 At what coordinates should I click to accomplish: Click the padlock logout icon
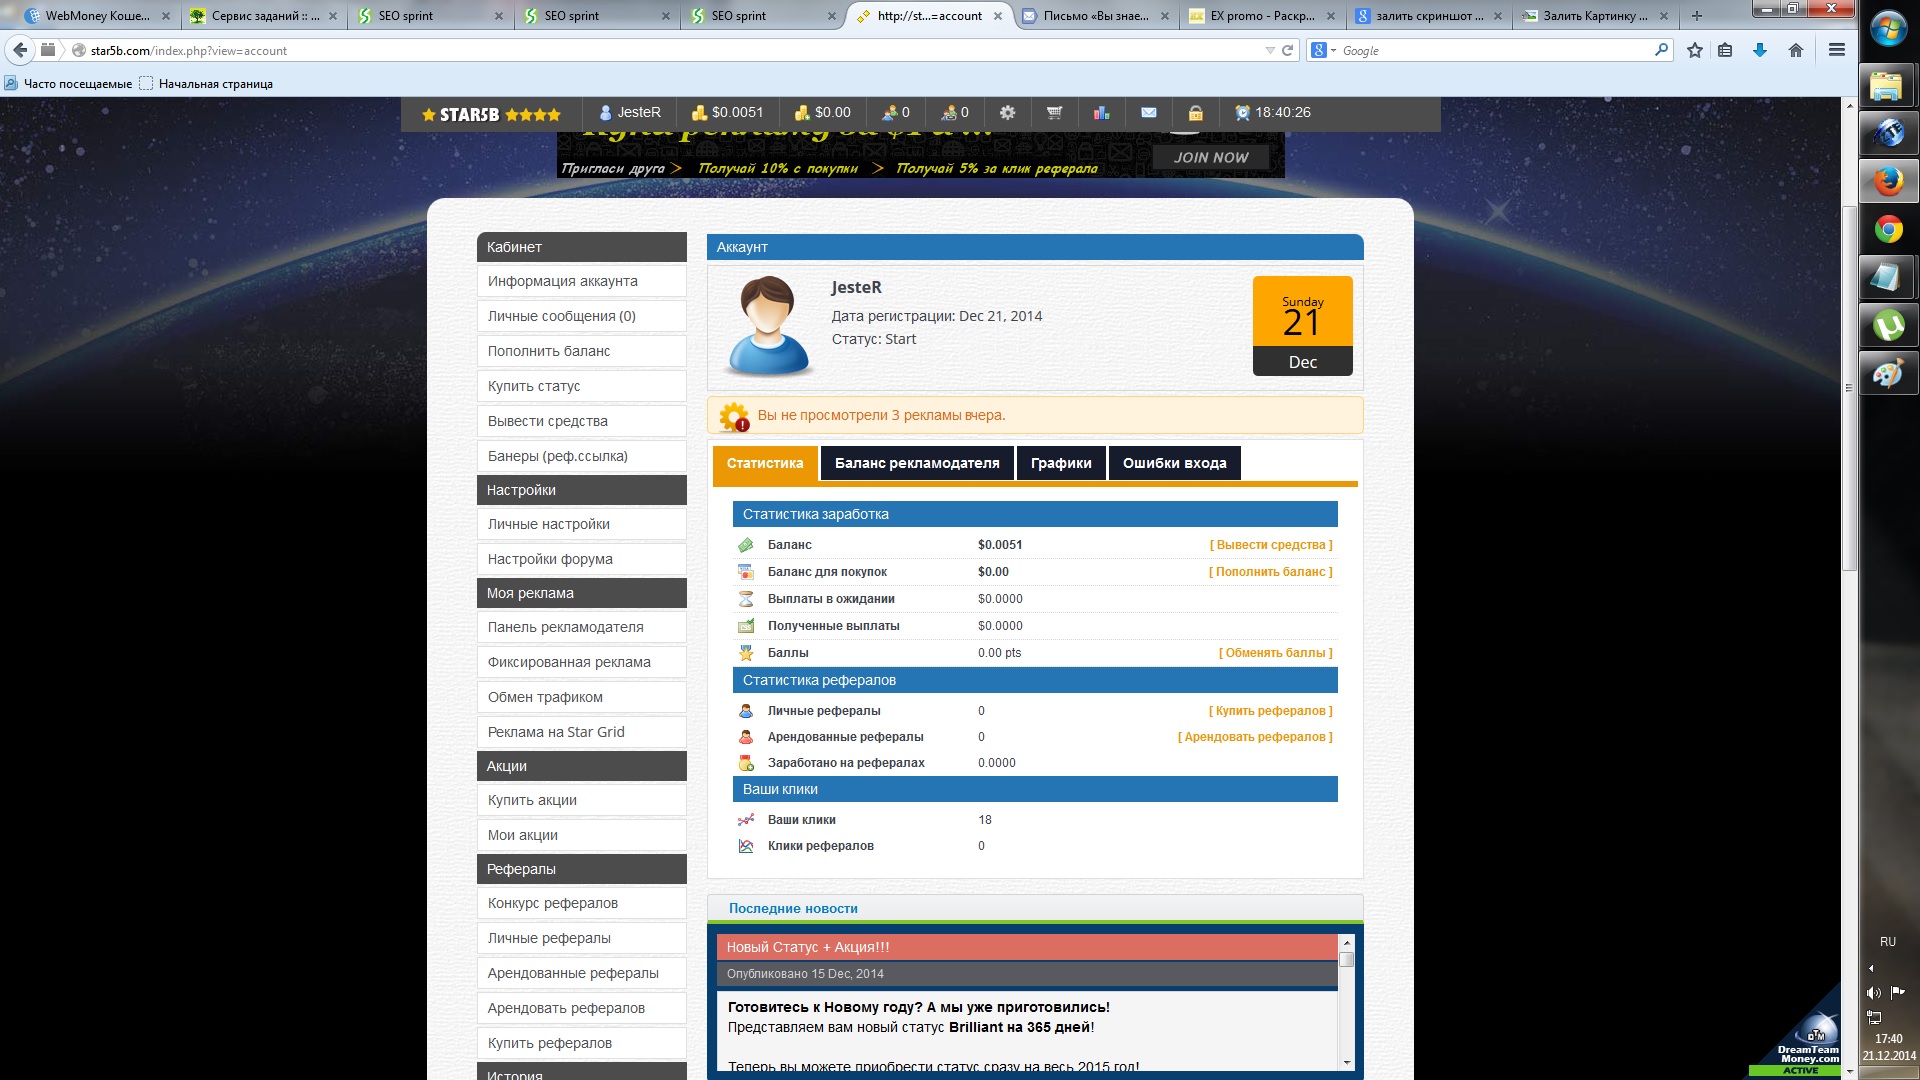click(1195, 113)
